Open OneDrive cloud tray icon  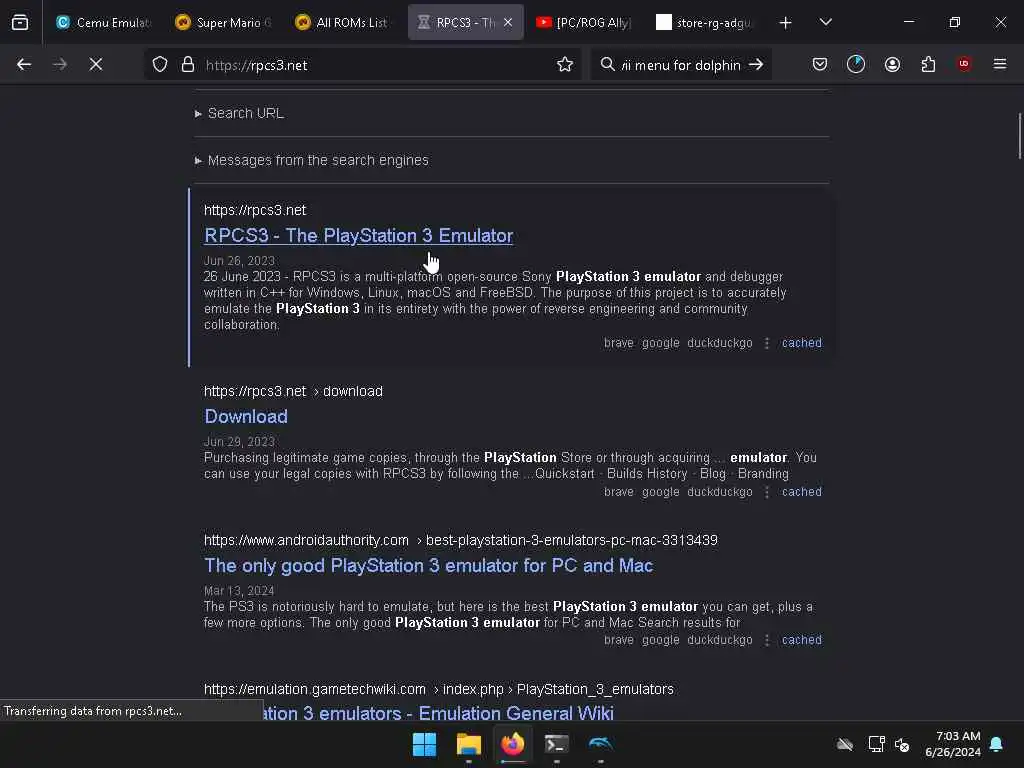[x=845, y=744]
